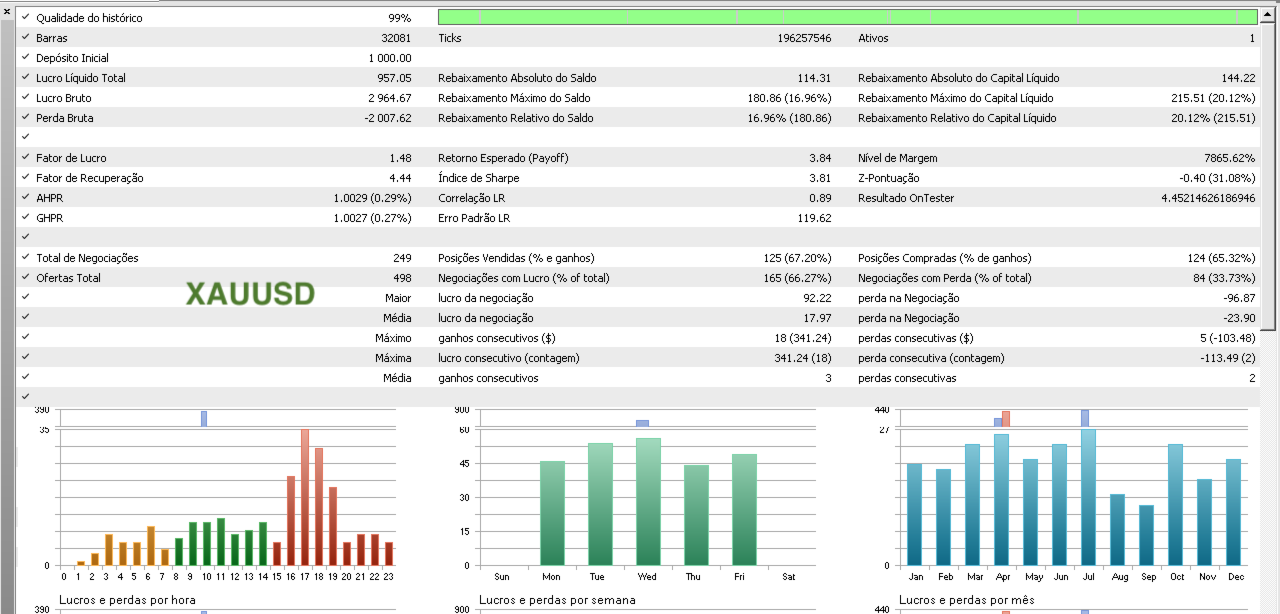
Task: Click the checkmark icon next to Barras
Action: tap(26, 37)
